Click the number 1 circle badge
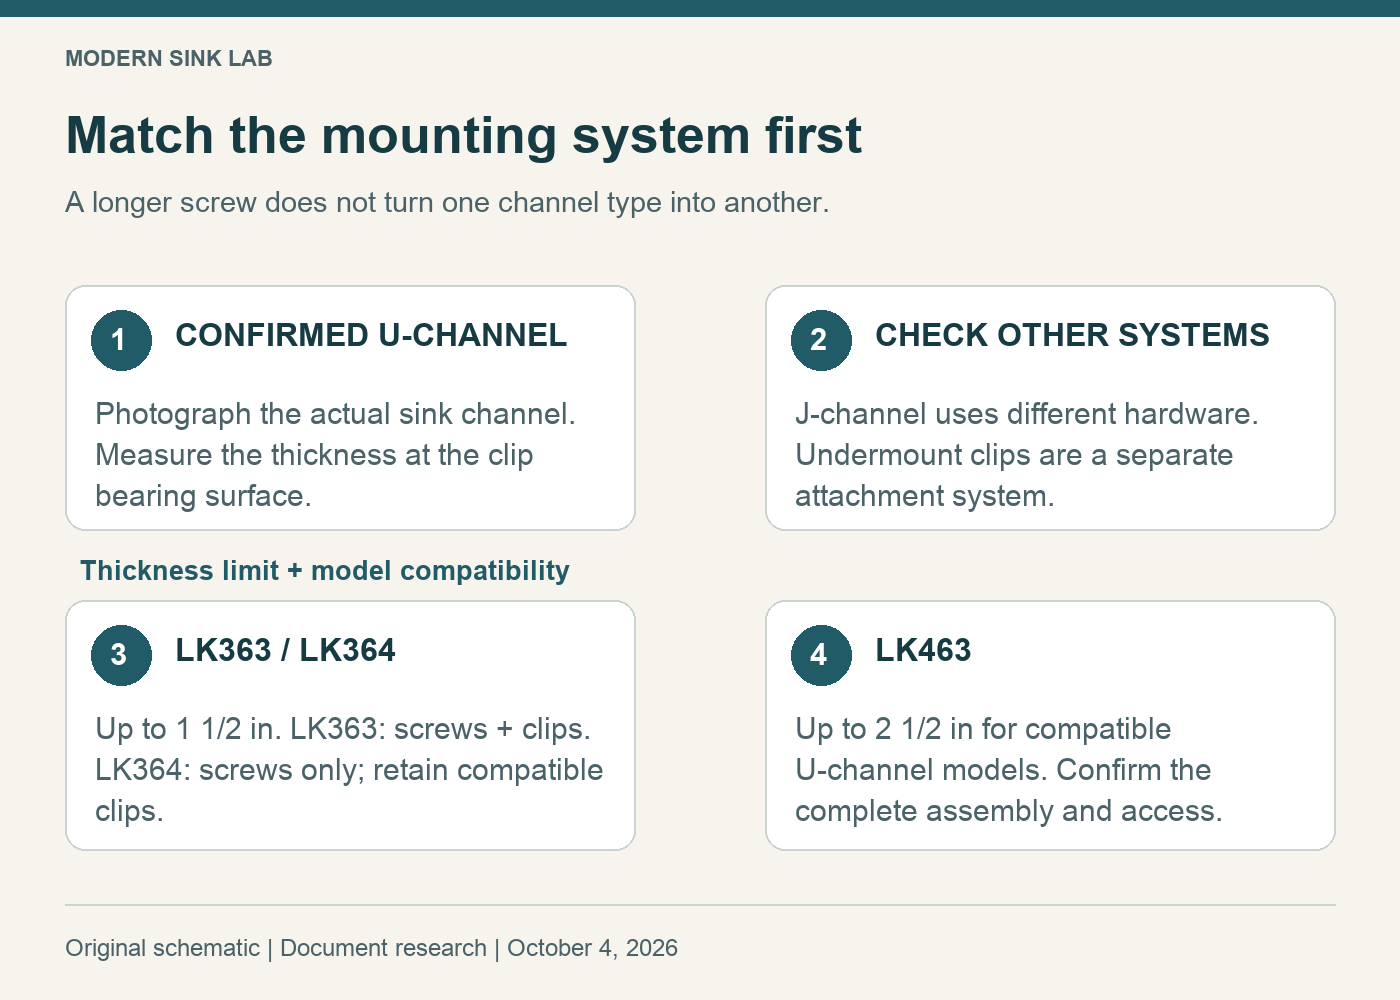This screenshot has width=1400, height=1000. [121, 340]
